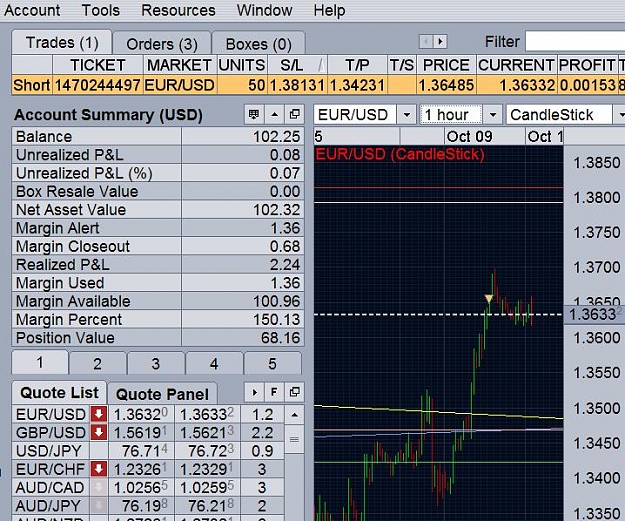Open the Tools menu
The height and width of the screenshot is (521, 625).
[100, 10]
